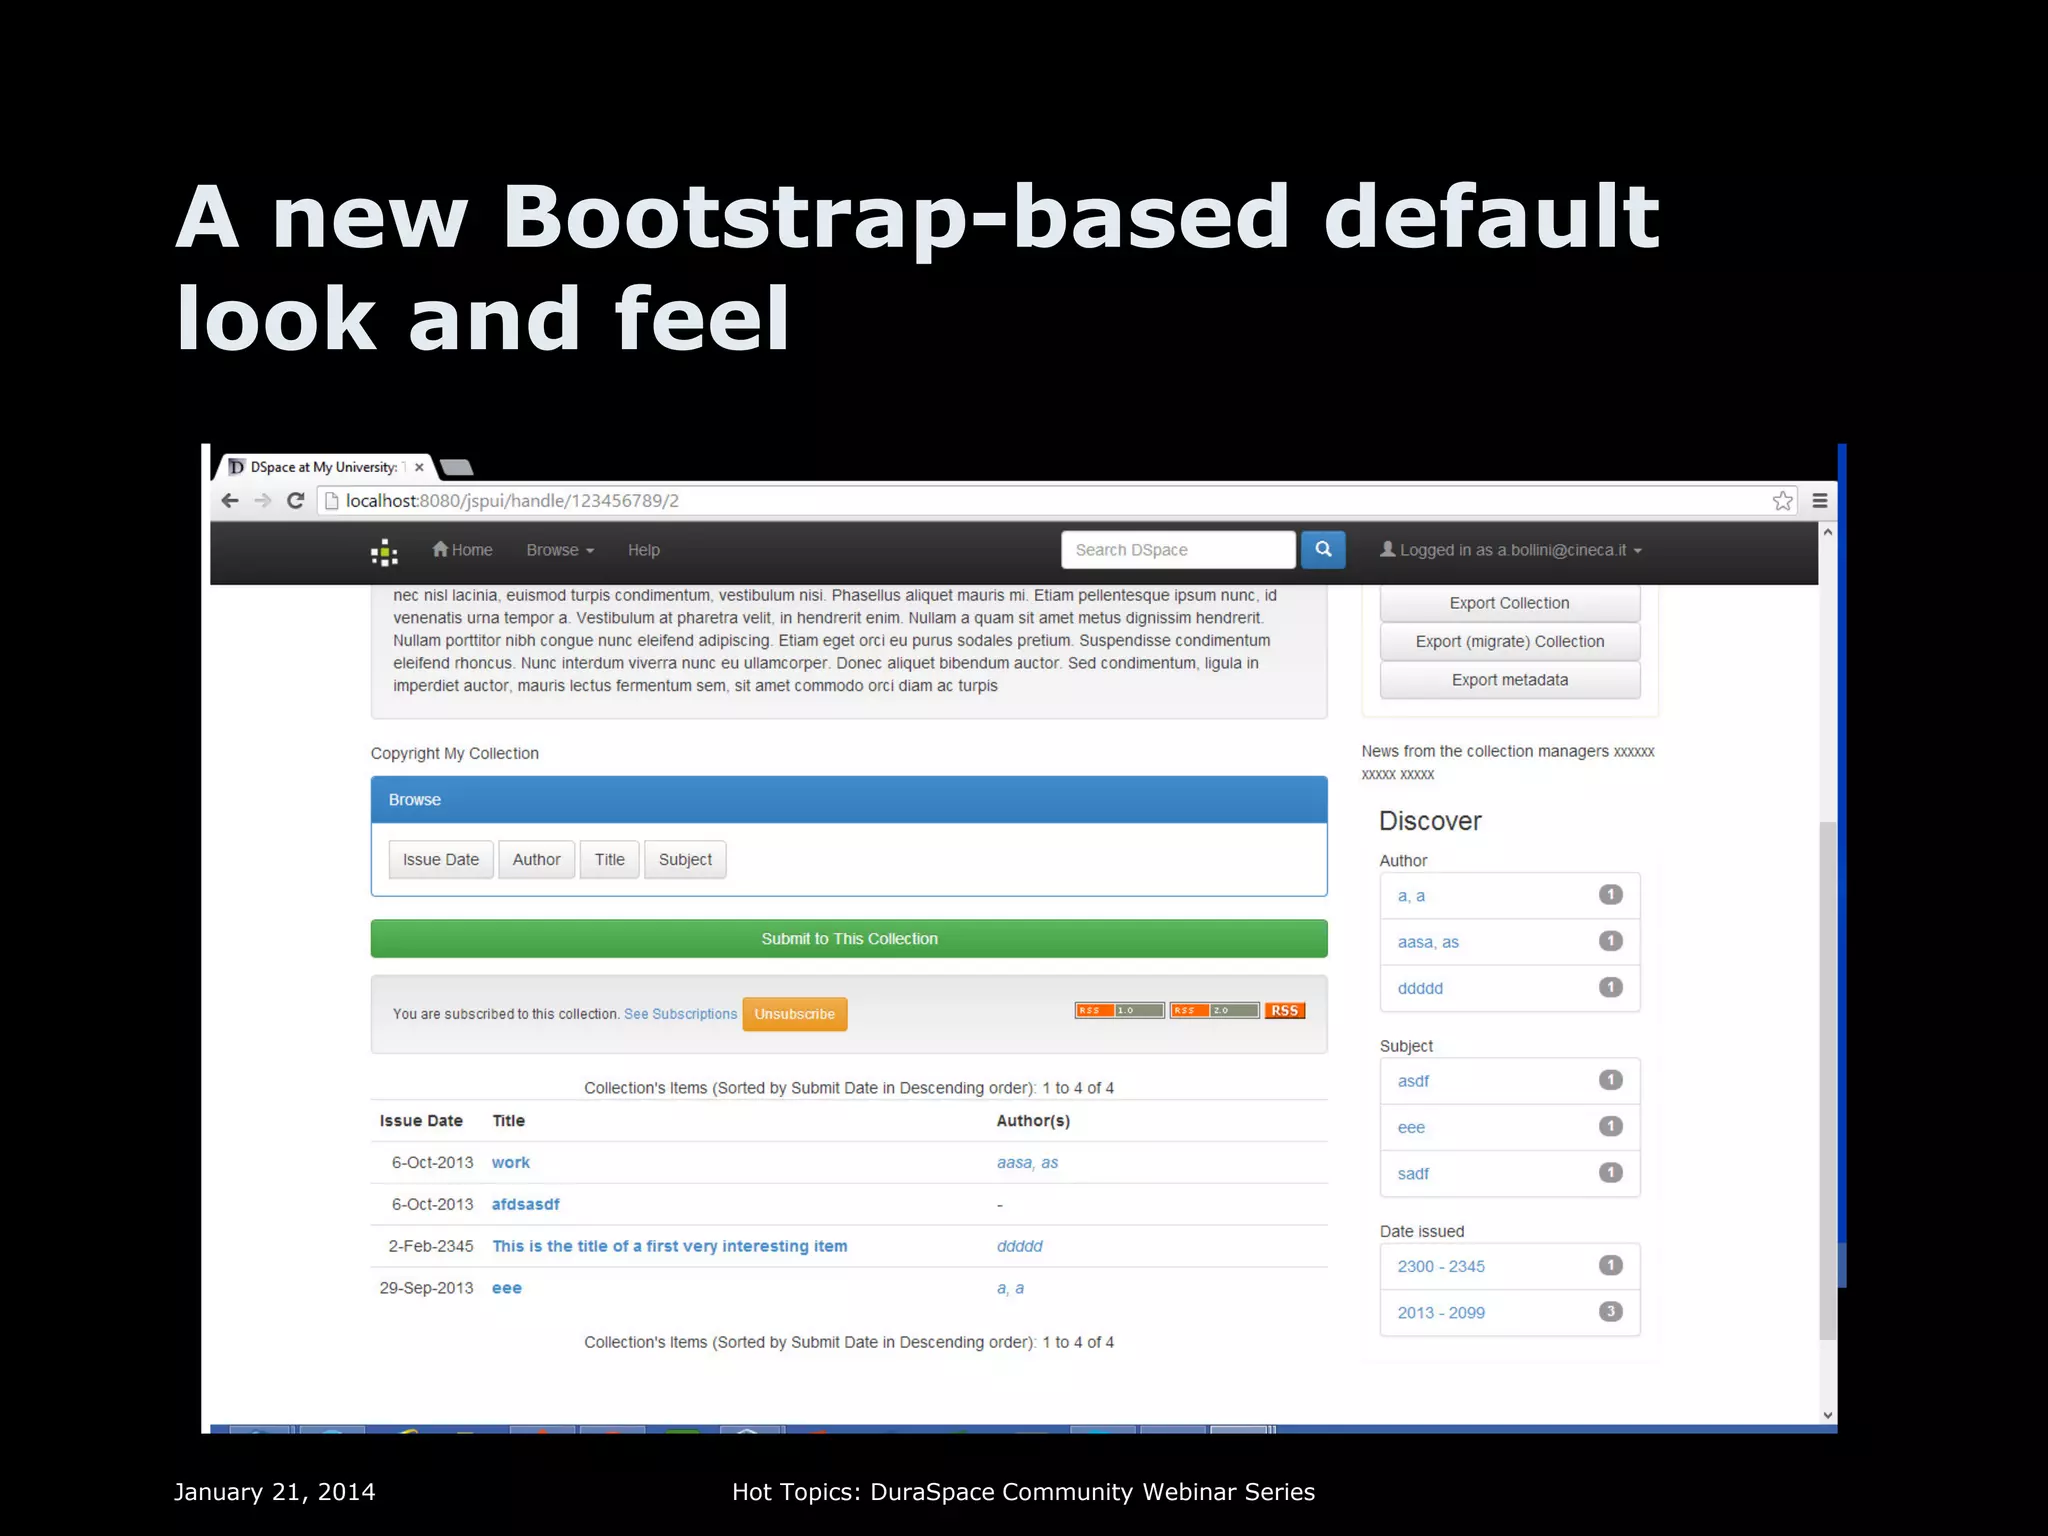Browse by Issue Date
Image resolution: width=2048 pixels, height=1536 pixels.
(441, 859)
